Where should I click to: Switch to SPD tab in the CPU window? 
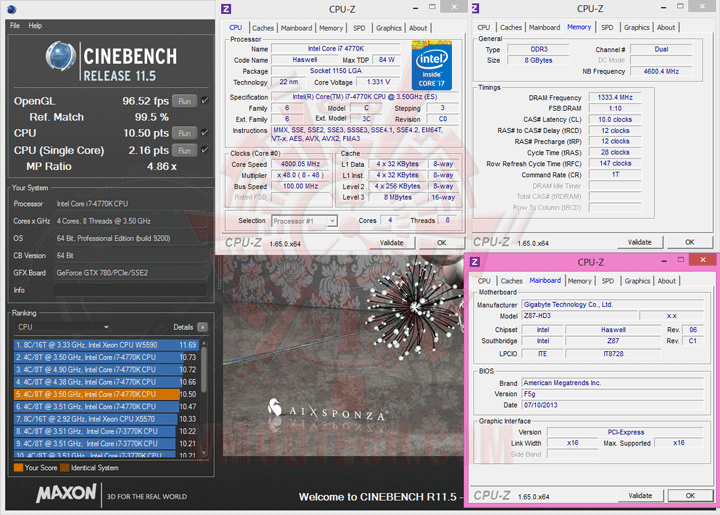tap(359, 28)
